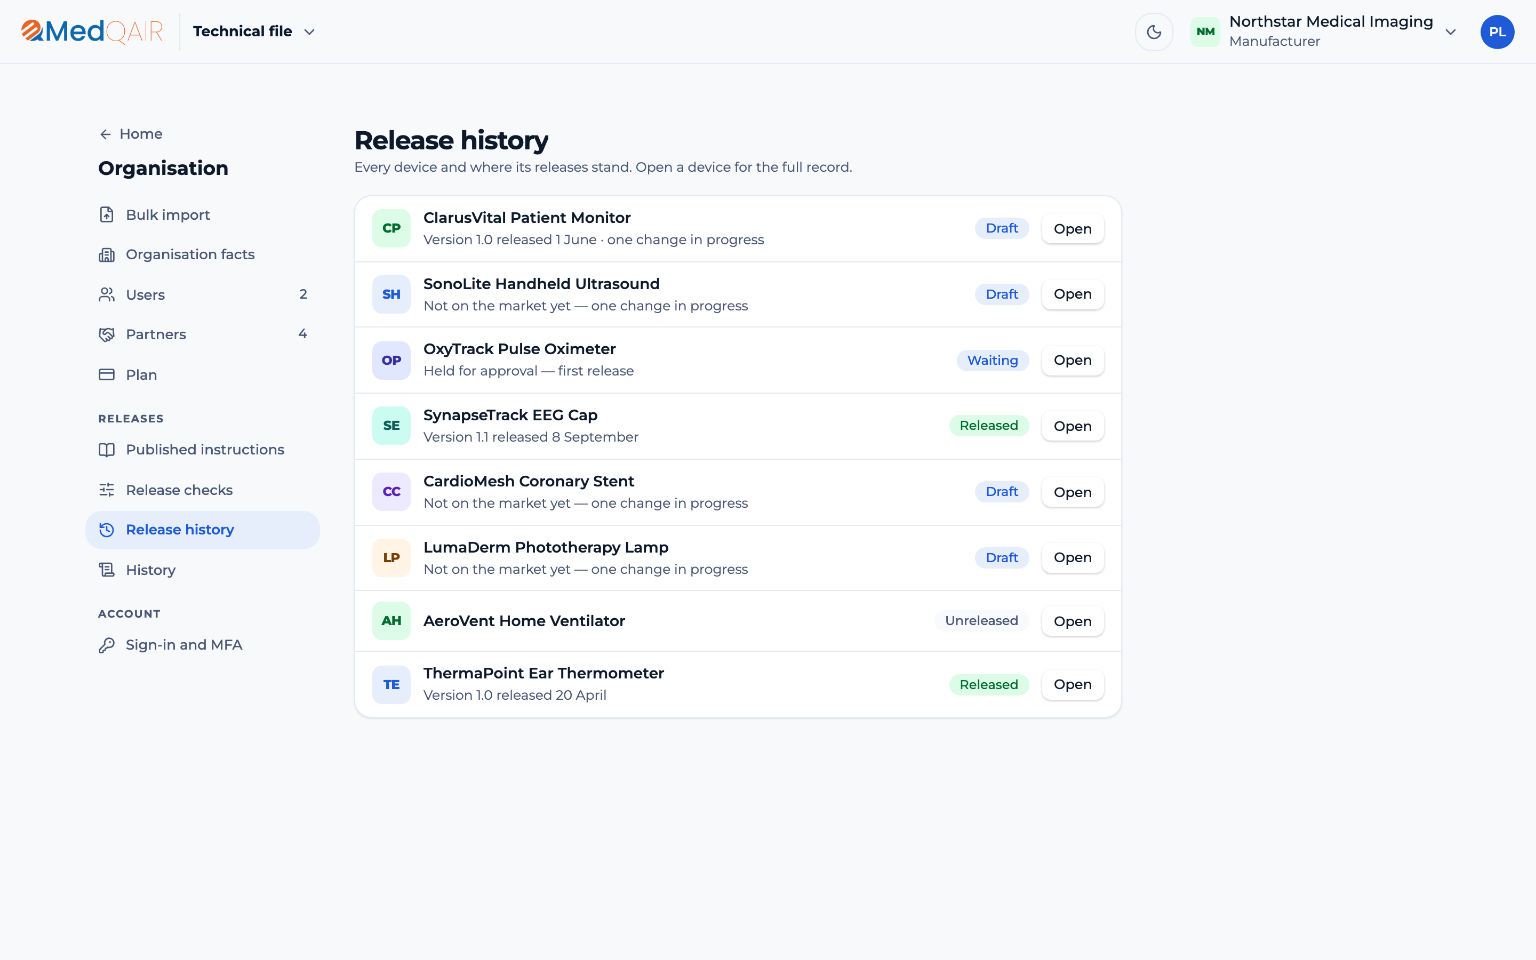Toggle dark mode moon icon
Image resolution: width=1536 pixels, height=960 pixels.
point(1154,32)
